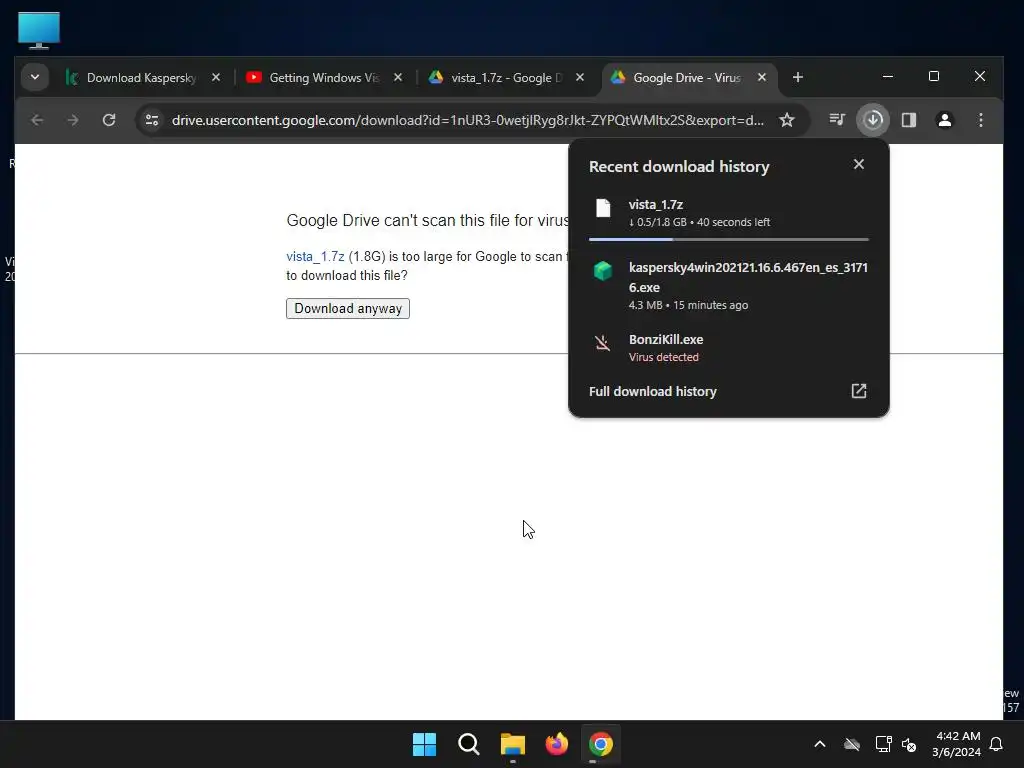1024x768 pixels.
Task: Open the vista_1.7z link on page
Action: [x=315, y=257]
